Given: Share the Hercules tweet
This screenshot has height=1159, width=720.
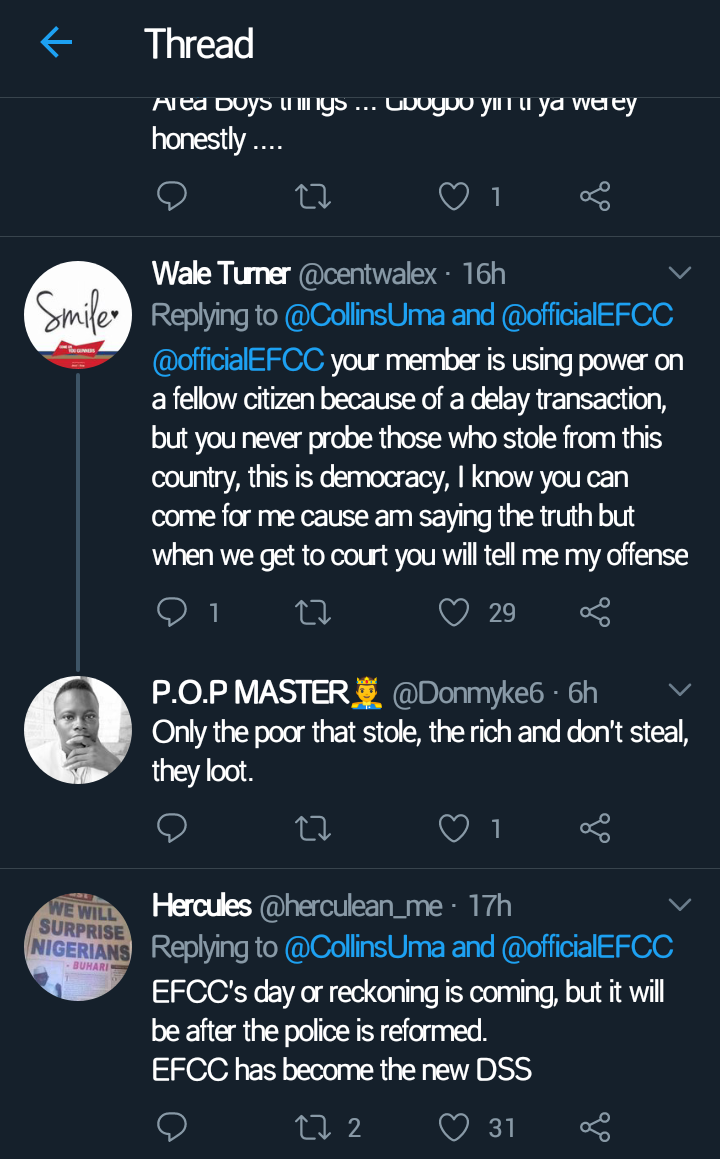Looking at the screenshot, I should 595,1128.
